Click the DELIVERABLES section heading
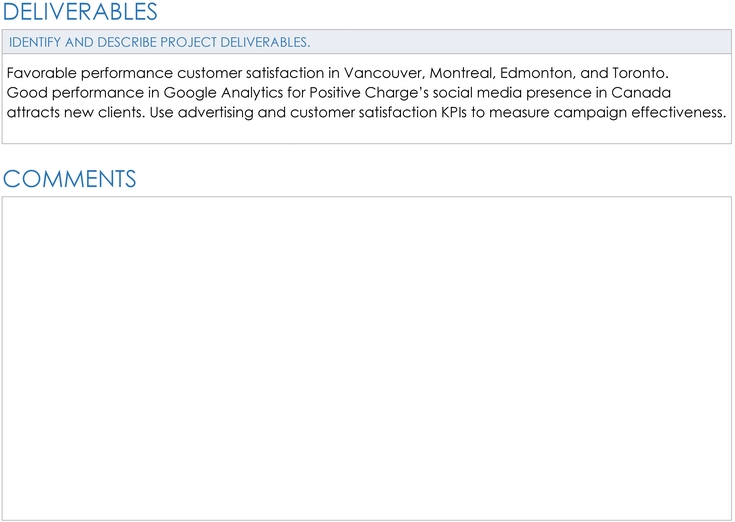 (x=80, y=12)
